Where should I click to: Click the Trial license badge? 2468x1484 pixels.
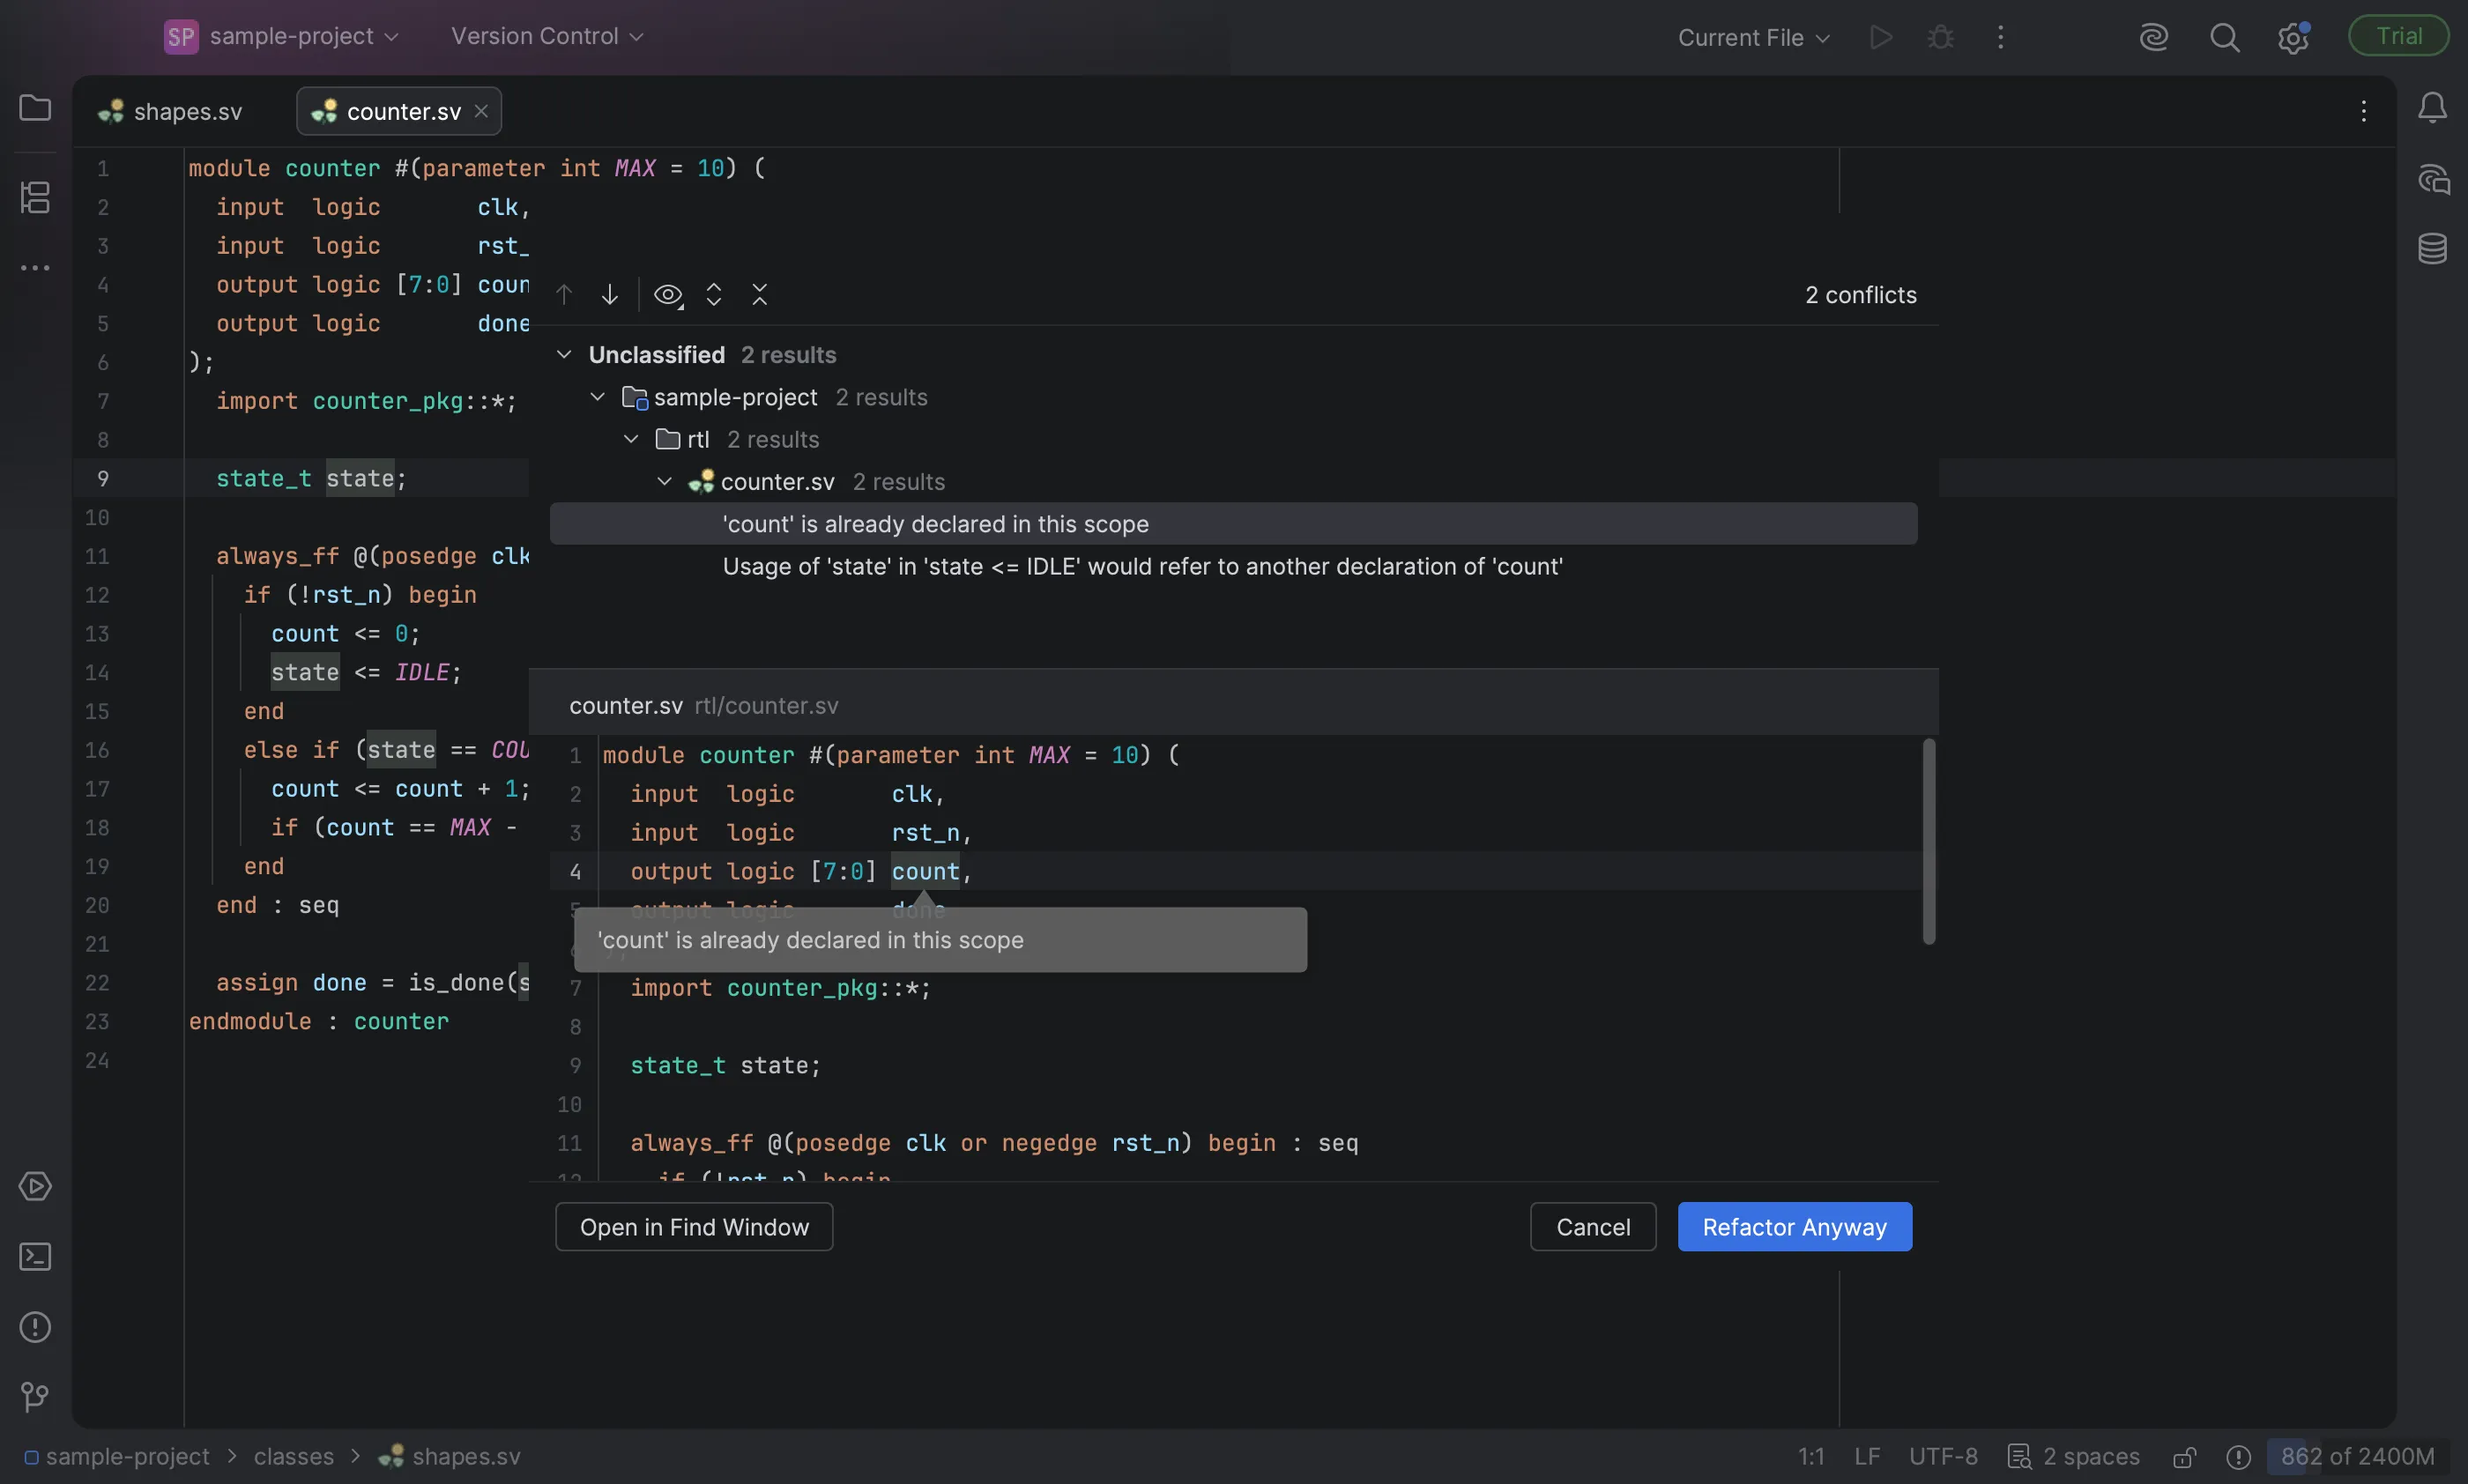click(2398, 36)
